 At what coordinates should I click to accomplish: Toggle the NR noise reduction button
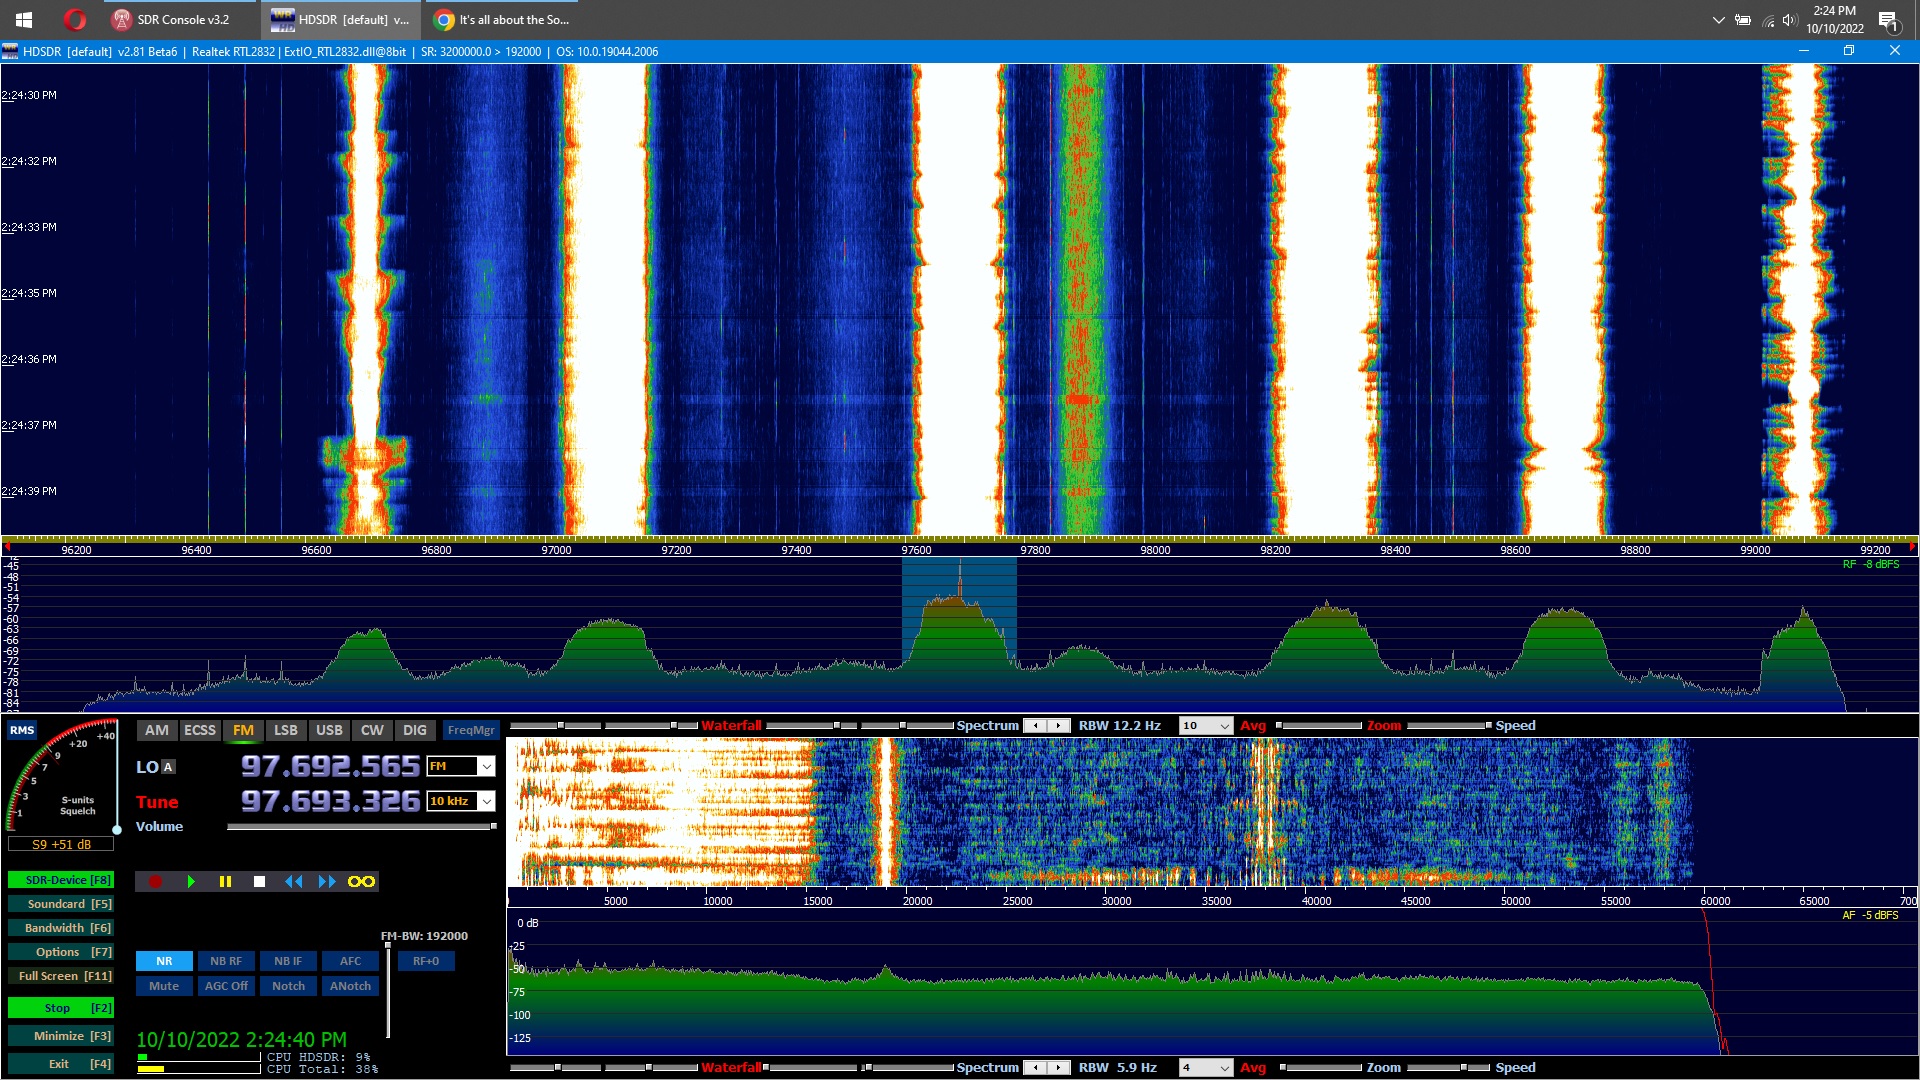164,961
